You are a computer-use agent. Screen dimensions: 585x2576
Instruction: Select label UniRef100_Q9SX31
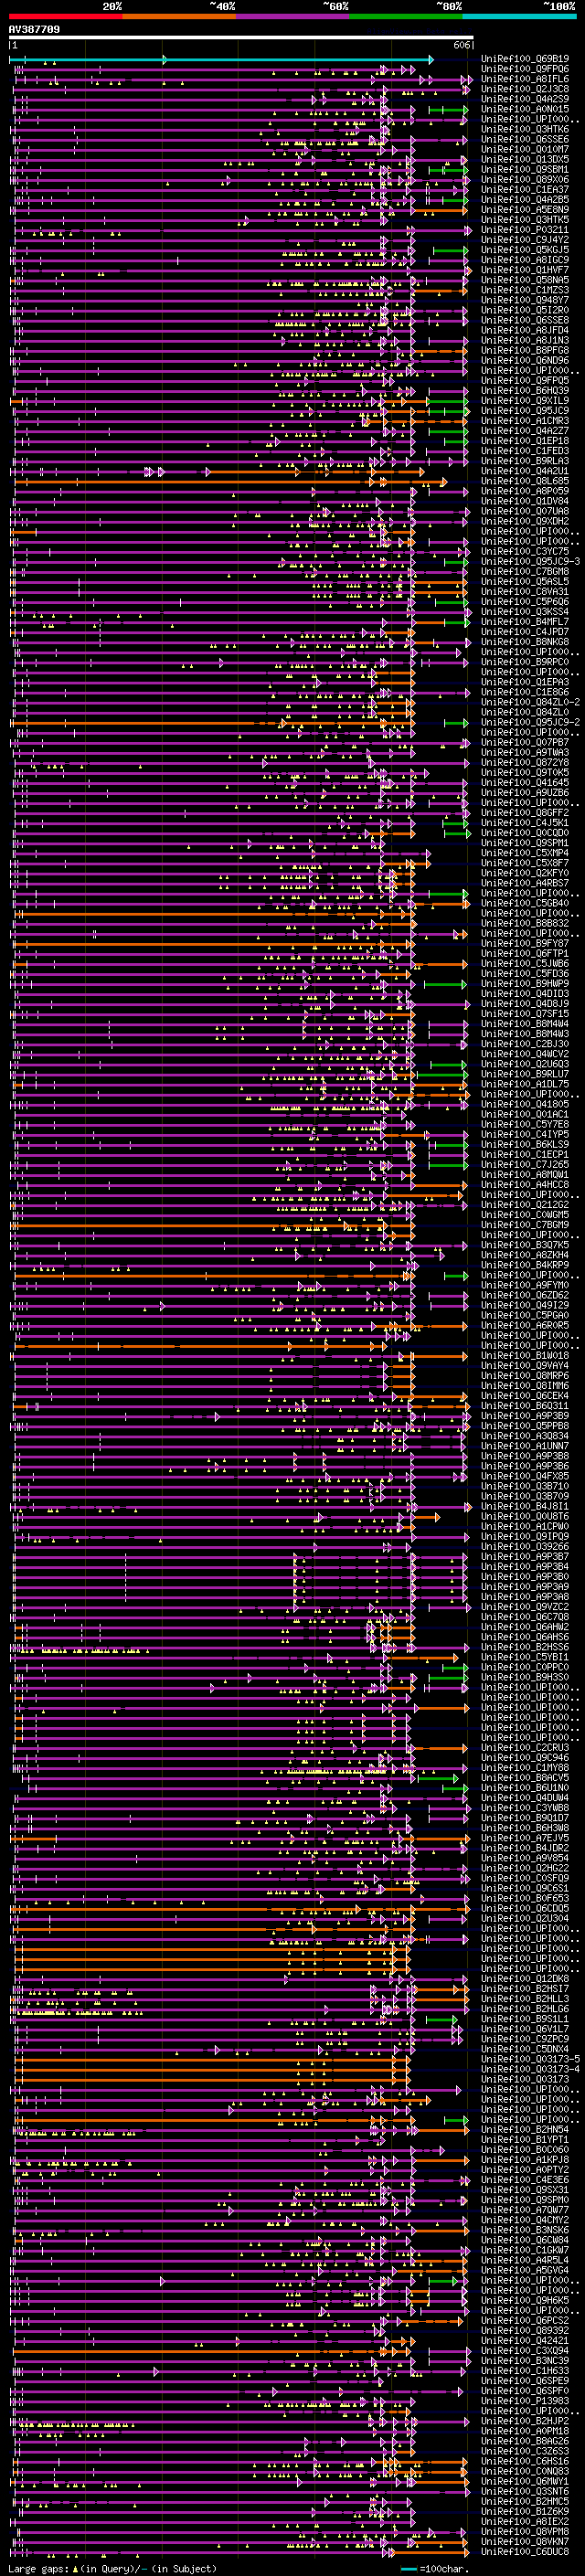coord(525,2190)
